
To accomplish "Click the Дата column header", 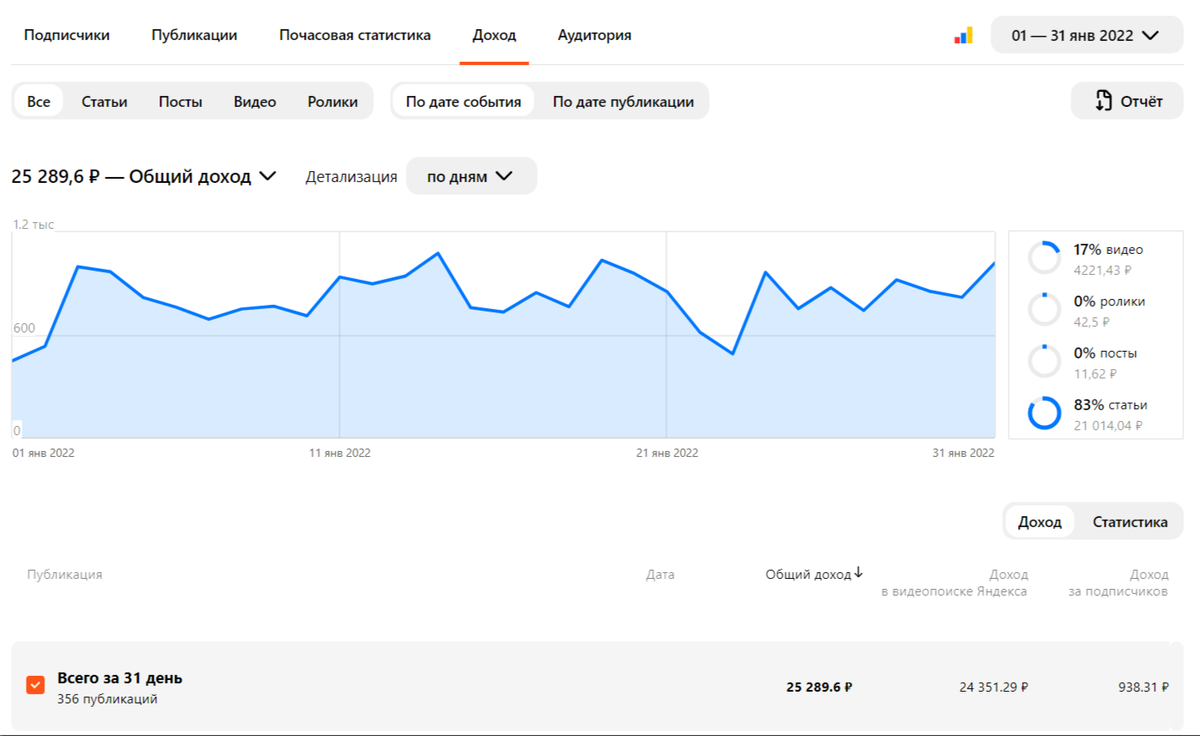I will [660, 574].
